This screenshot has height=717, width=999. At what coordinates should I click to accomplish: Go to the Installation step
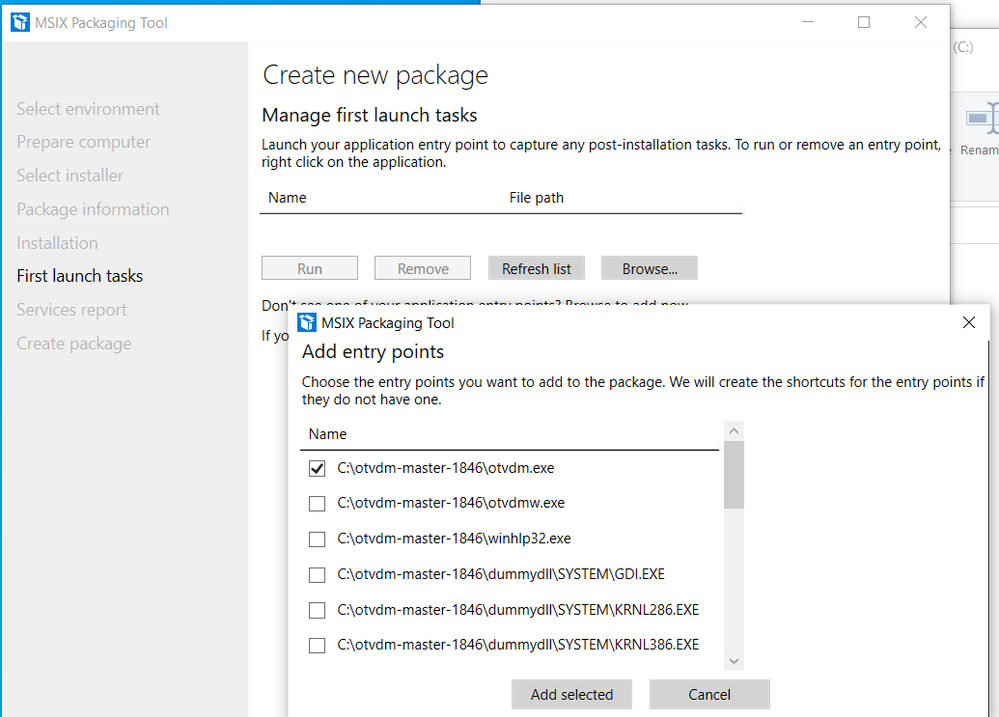57,243
